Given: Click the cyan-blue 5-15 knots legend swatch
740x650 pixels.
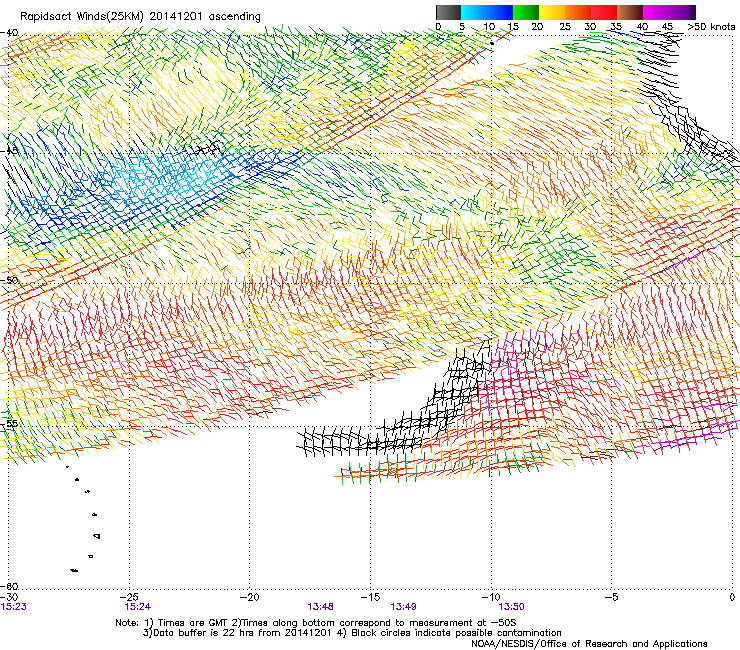Looking at the screenshot, I should [x=487, y=12].
